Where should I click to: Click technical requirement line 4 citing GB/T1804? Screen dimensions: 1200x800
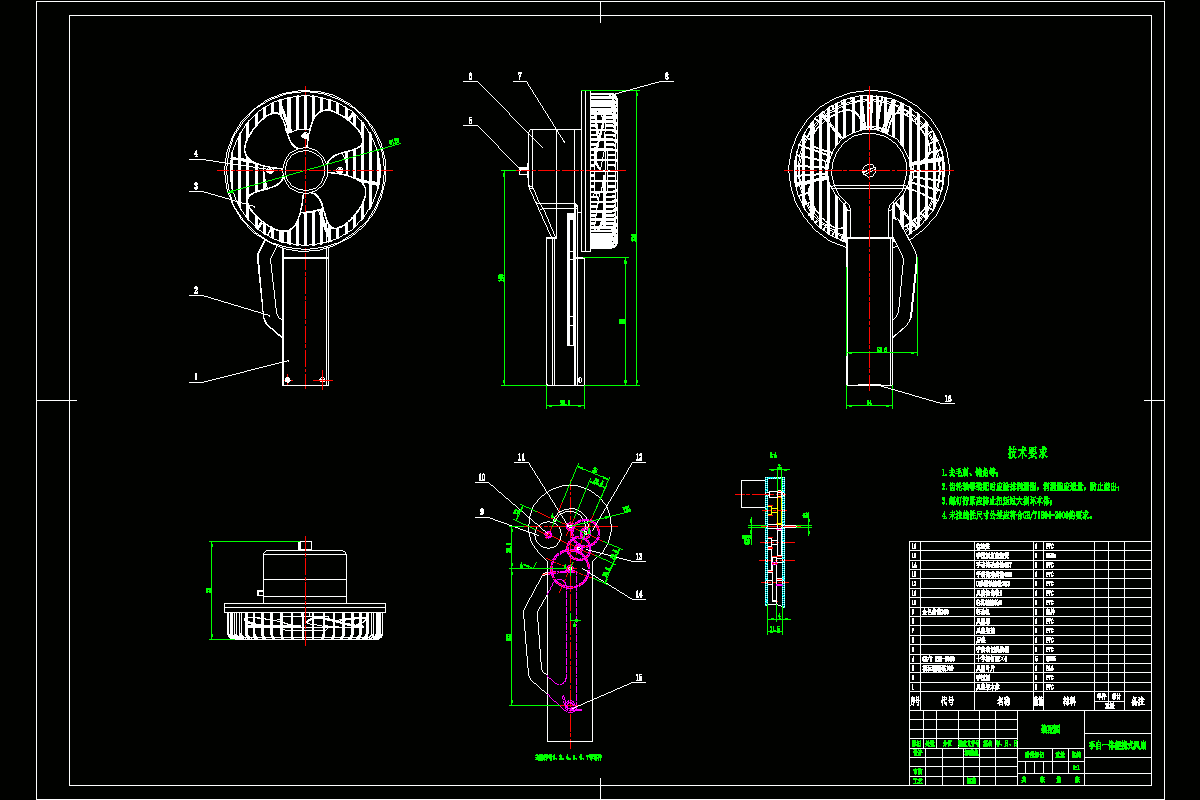click(x=1018, y=515)
